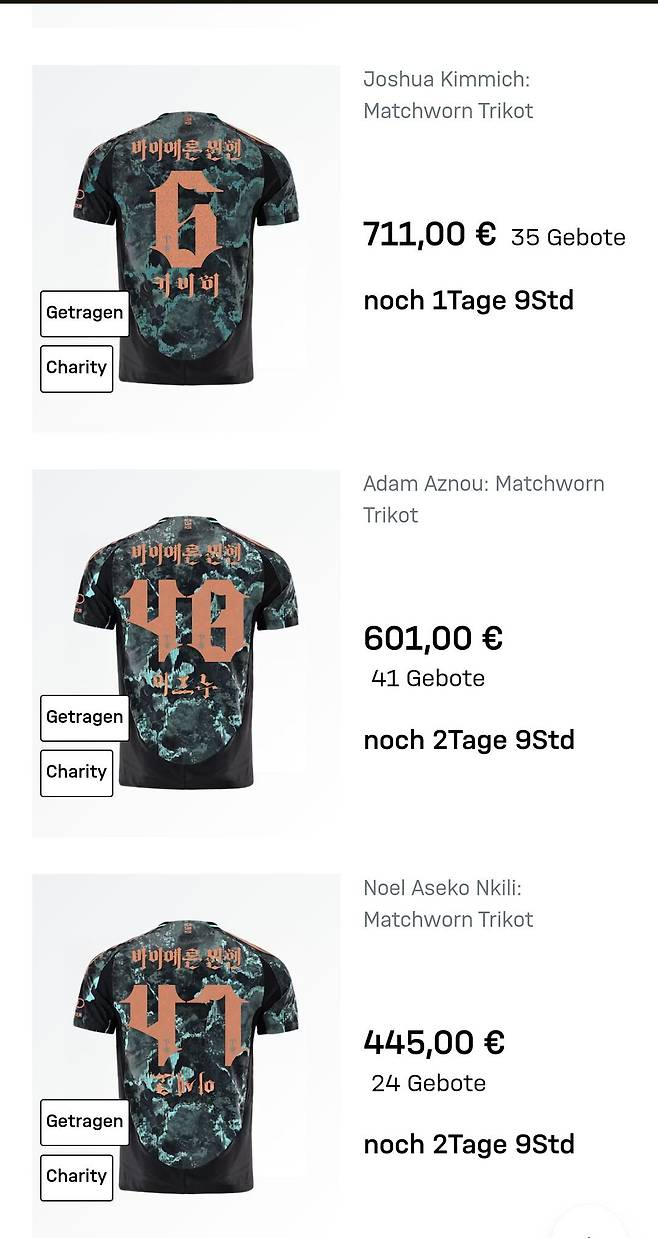This screenshot has height=1238, width=658.
Task: Click 'noch 1Tage 9Std' remaining time
Action: coord(468,300)
